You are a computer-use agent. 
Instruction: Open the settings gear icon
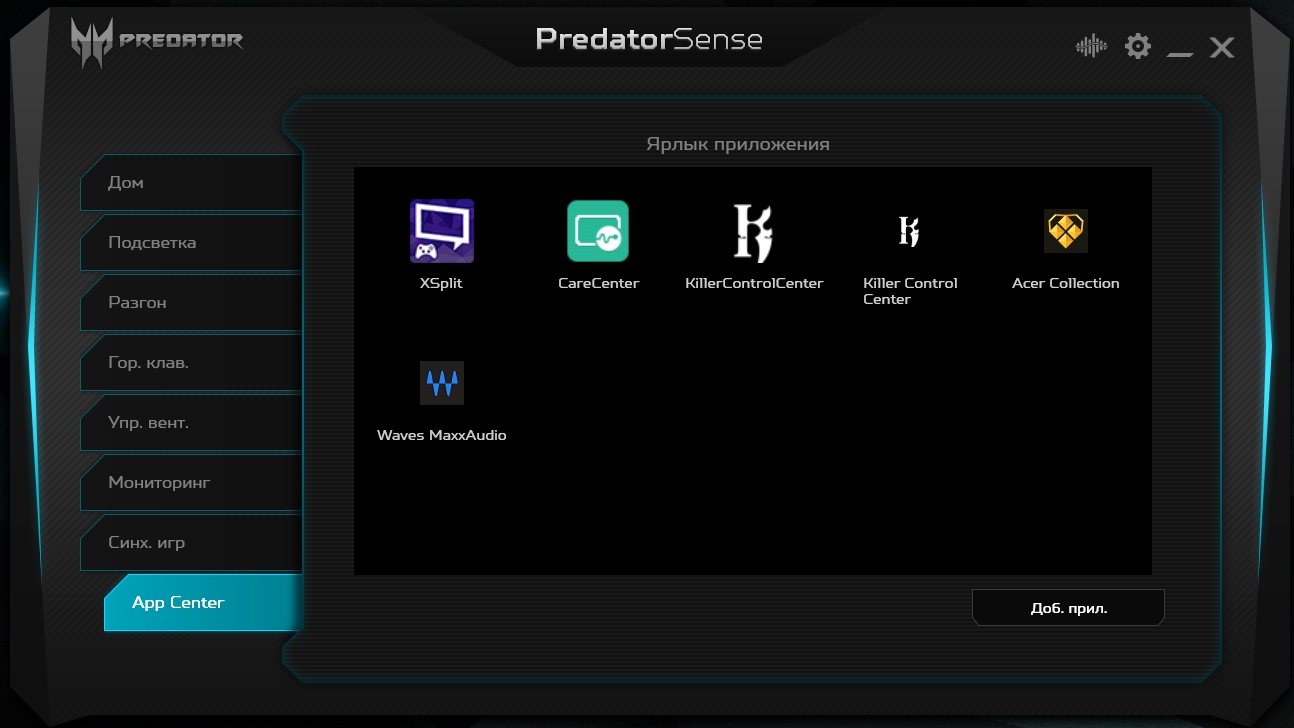(1138, 46)
